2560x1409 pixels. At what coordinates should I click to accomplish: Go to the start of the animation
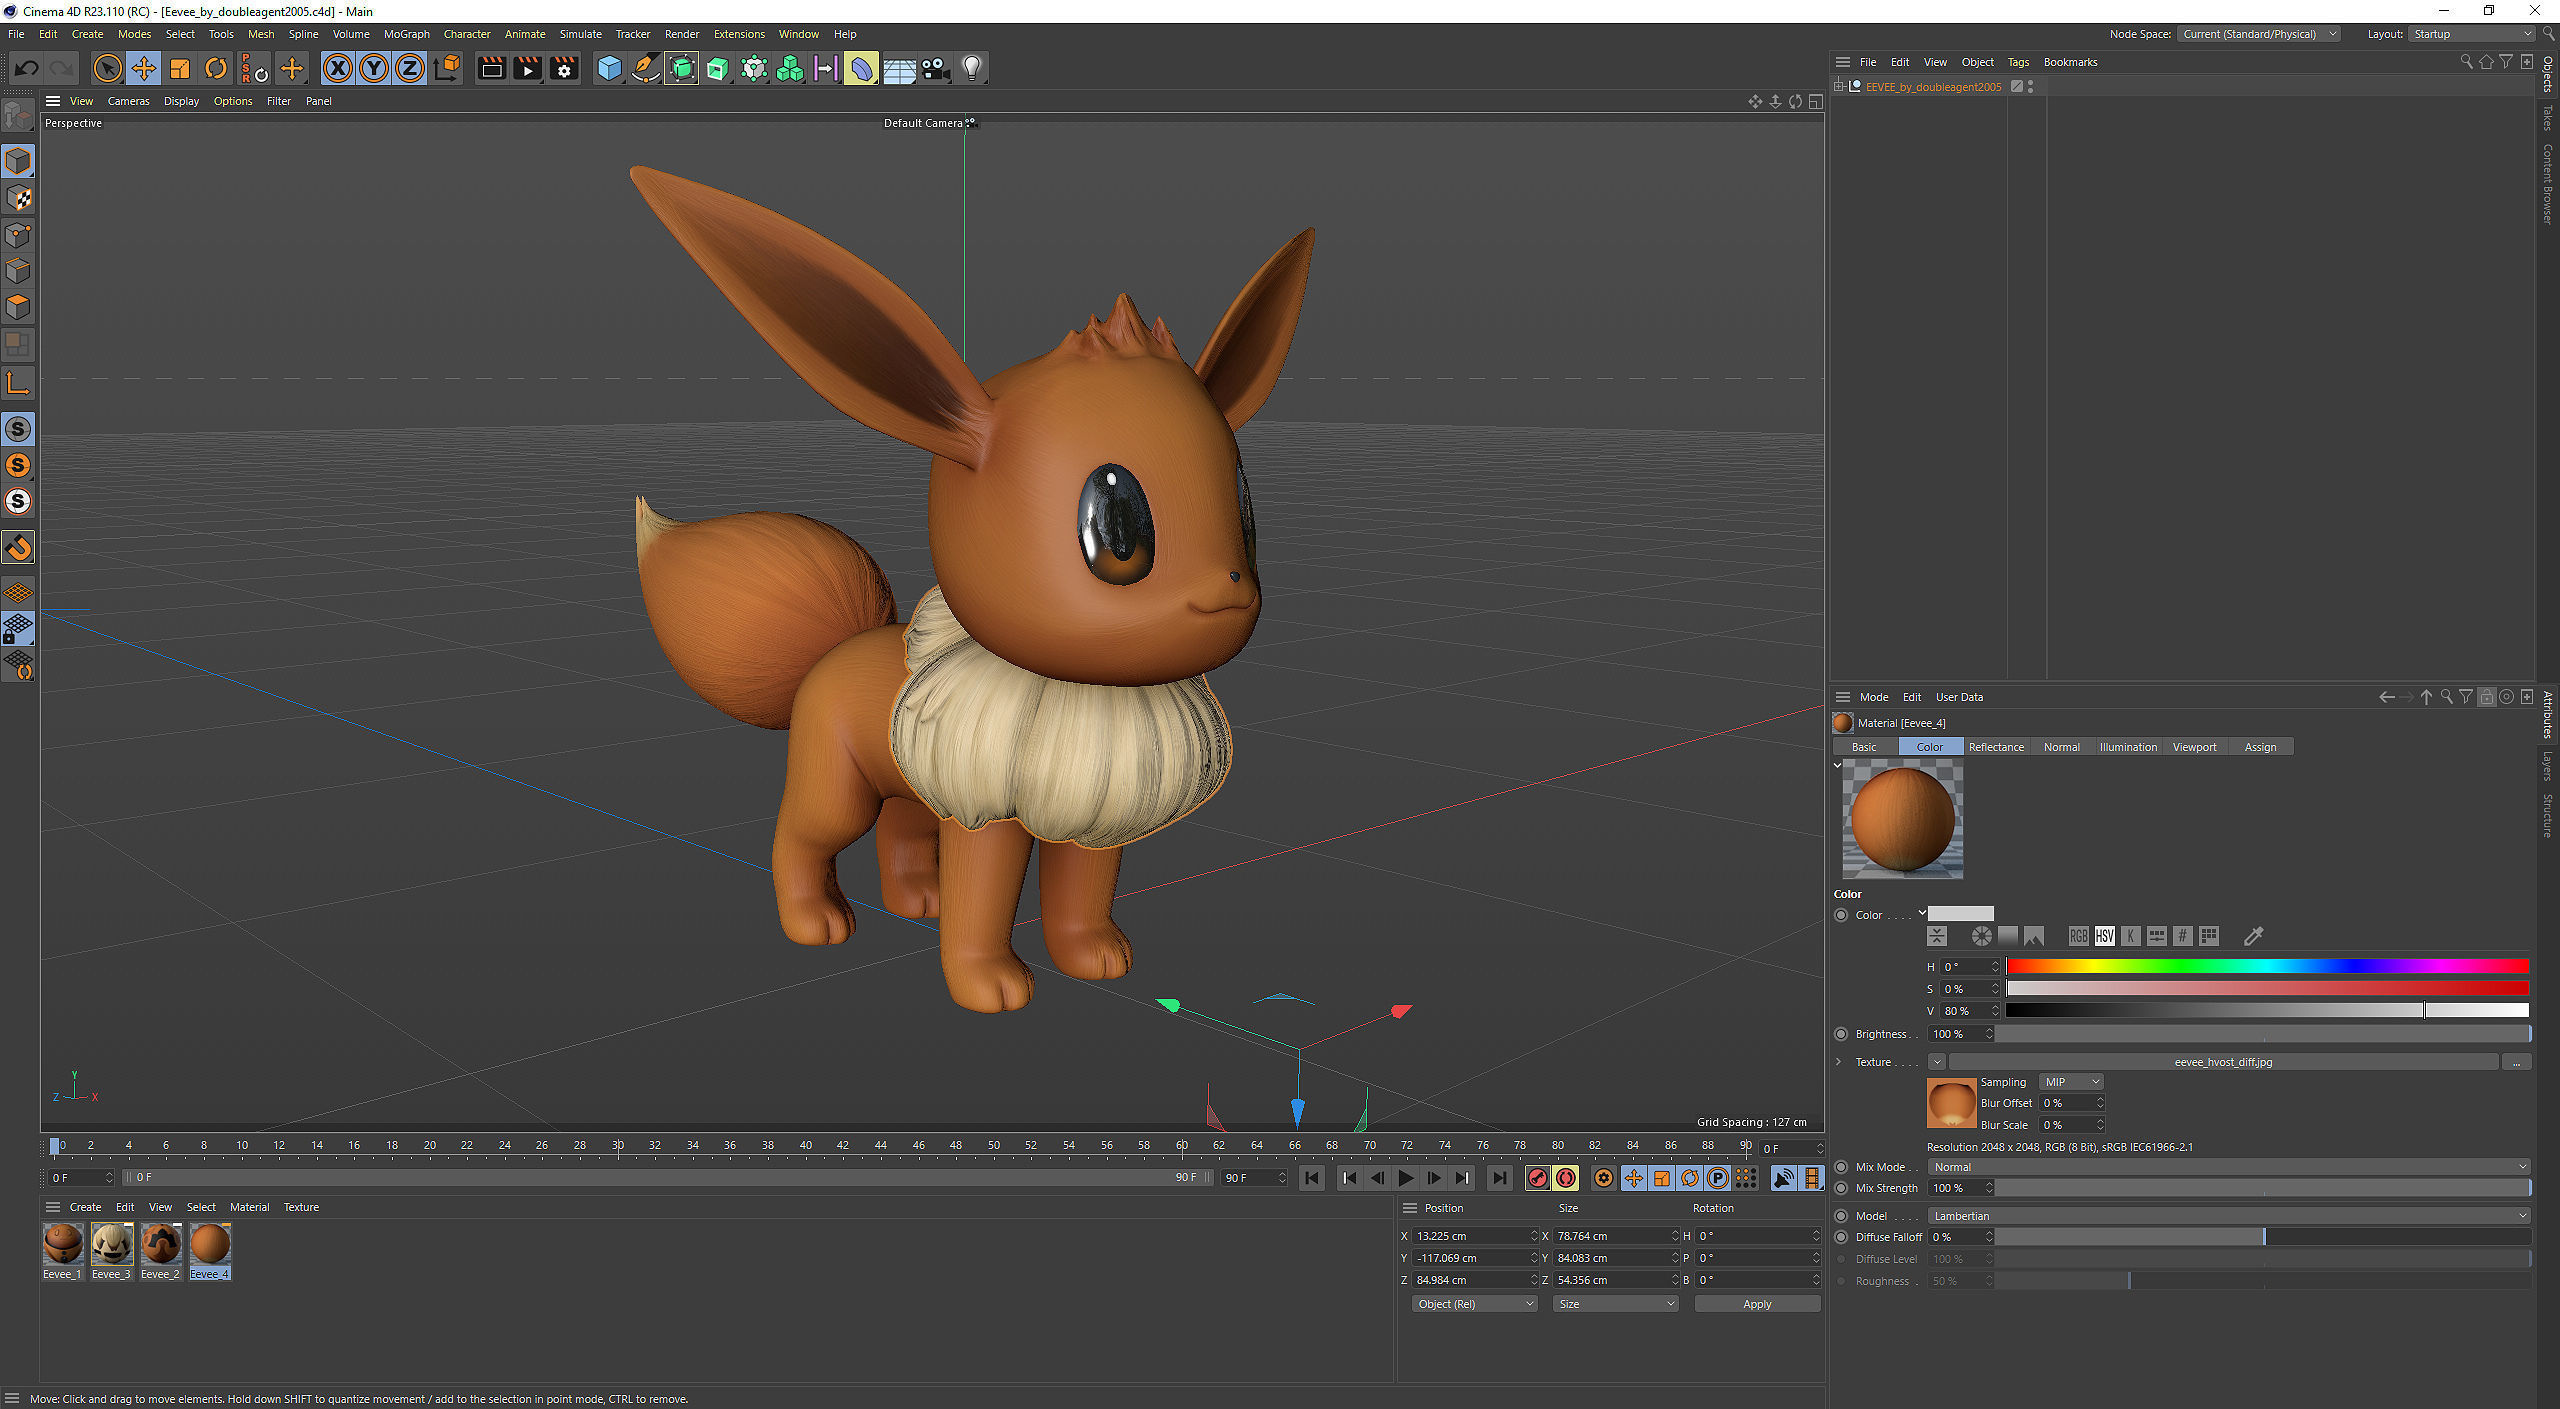tap(1312, 1178)
